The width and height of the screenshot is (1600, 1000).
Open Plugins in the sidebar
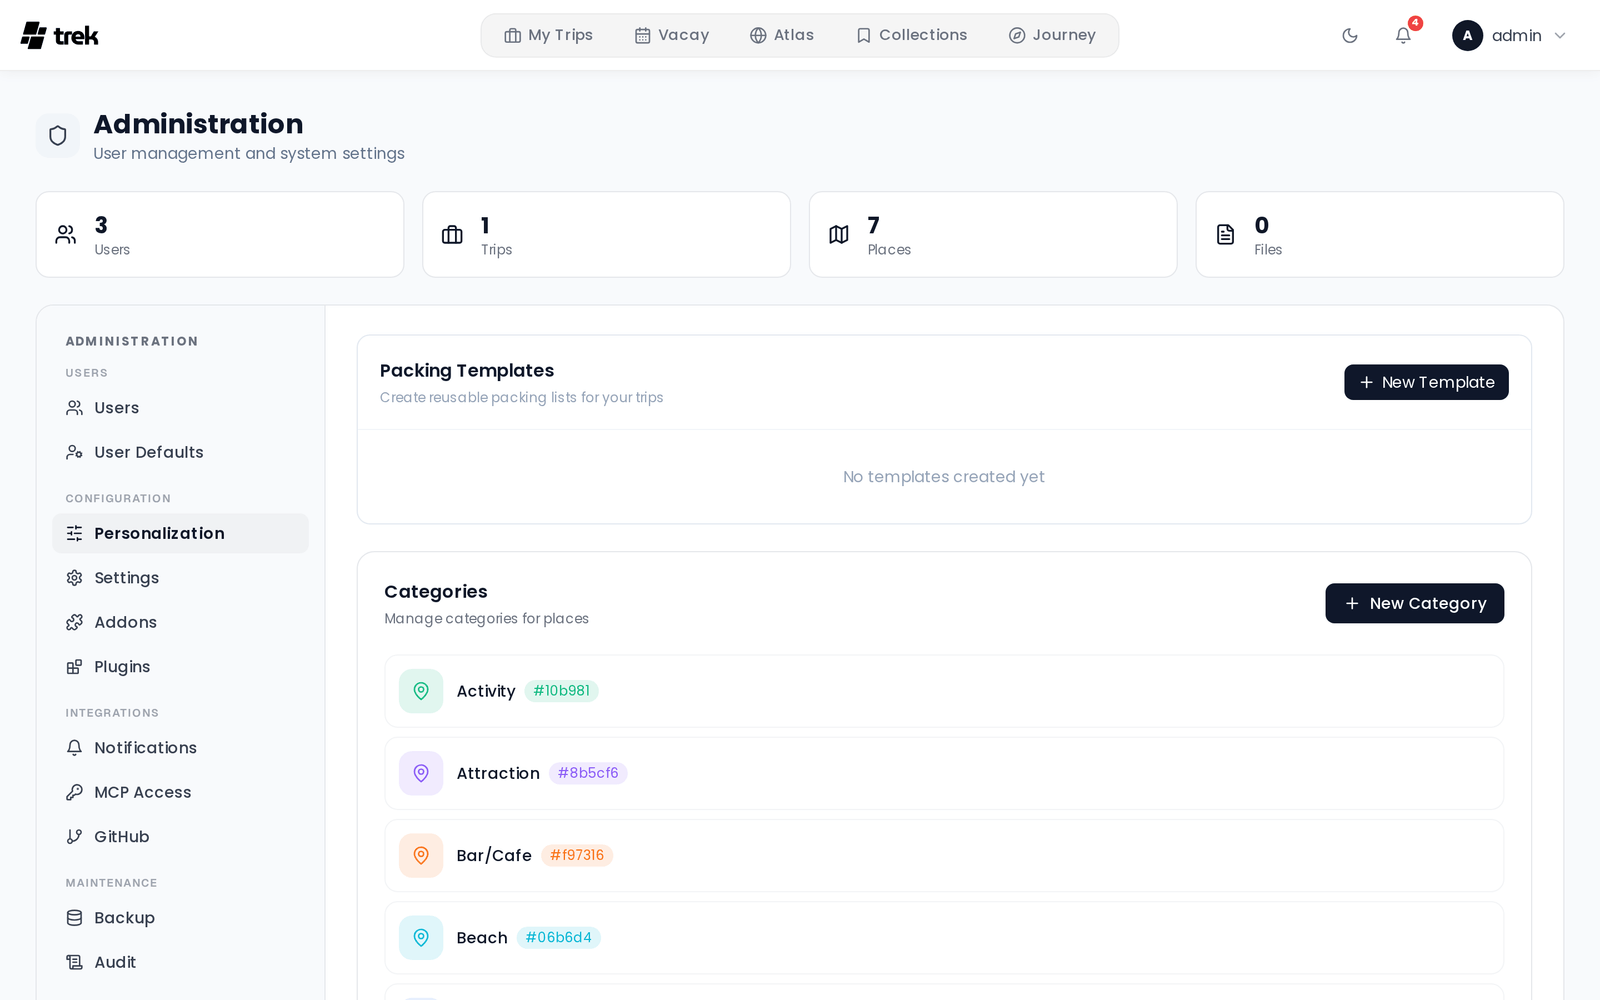pos(180,667)
